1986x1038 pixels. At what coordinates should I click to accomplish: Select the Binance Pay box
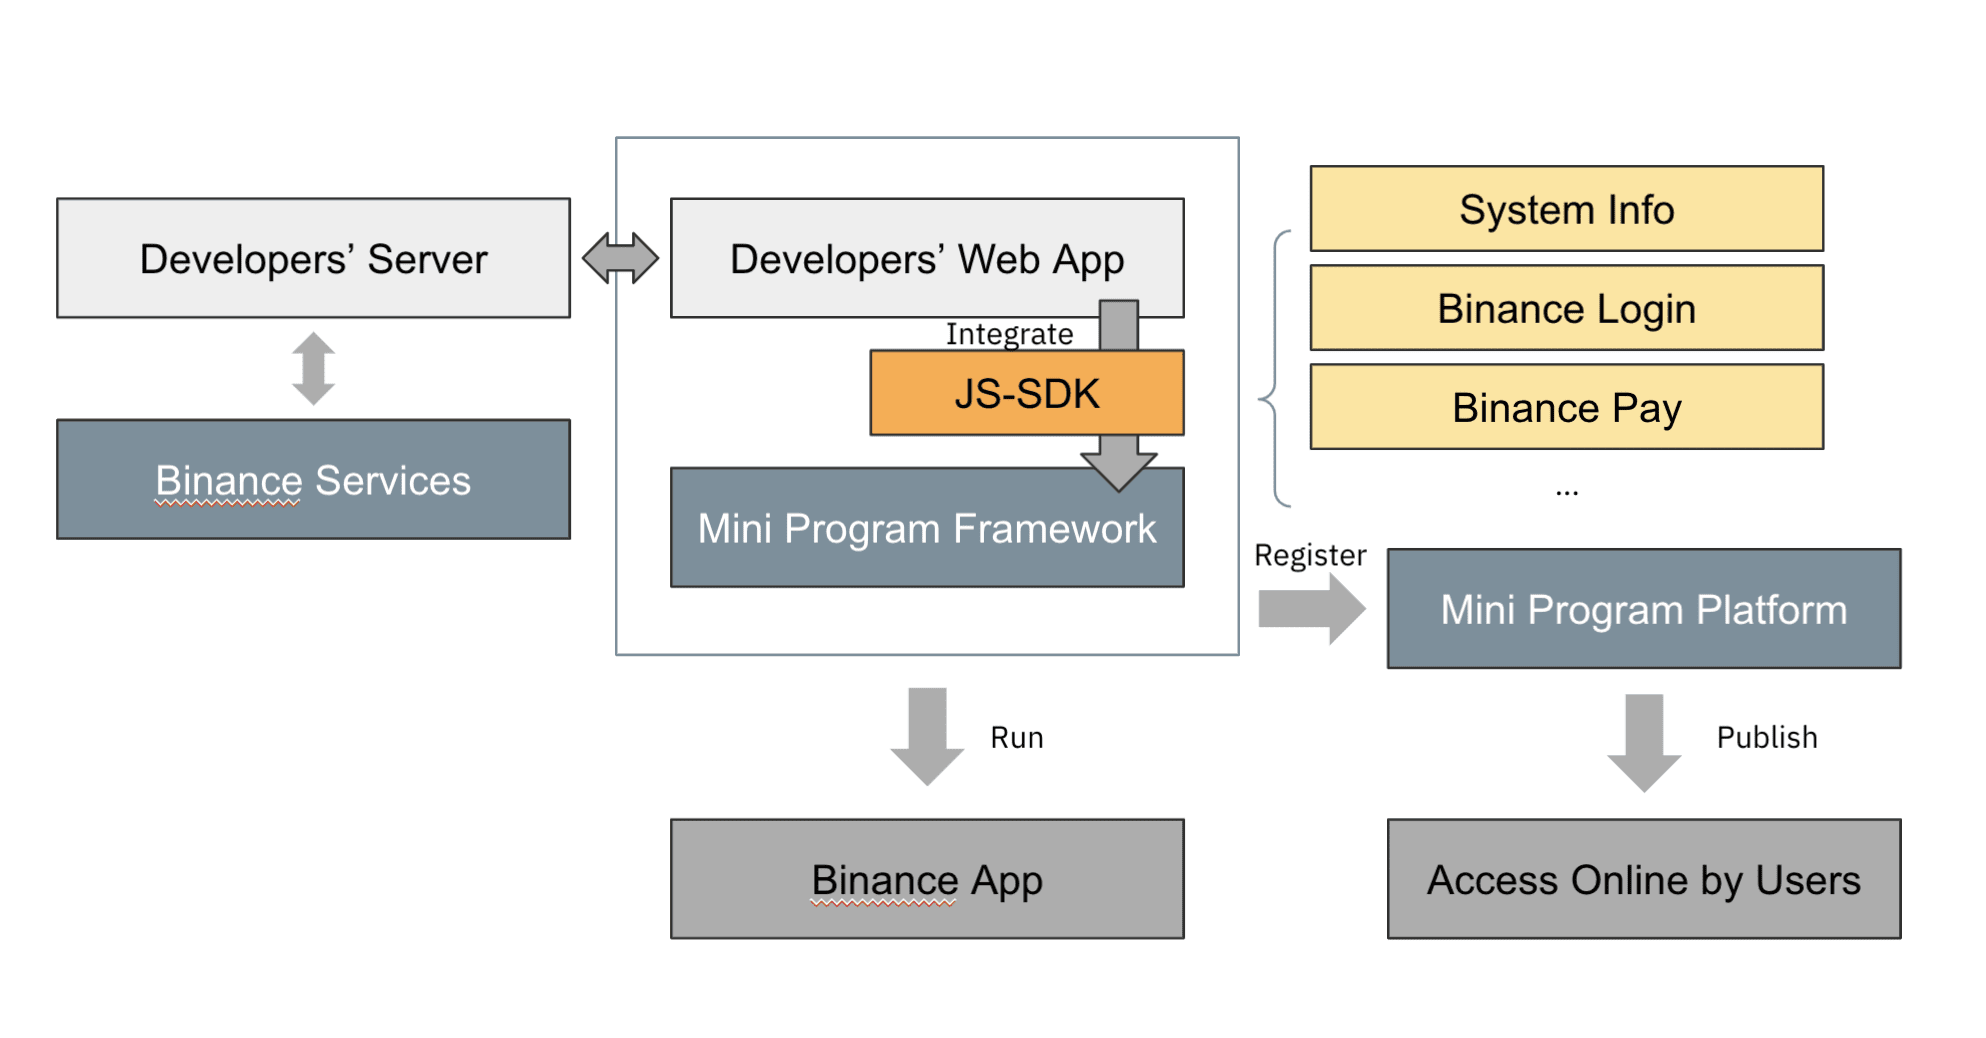pyautogui.click(x=1567, y=407)
